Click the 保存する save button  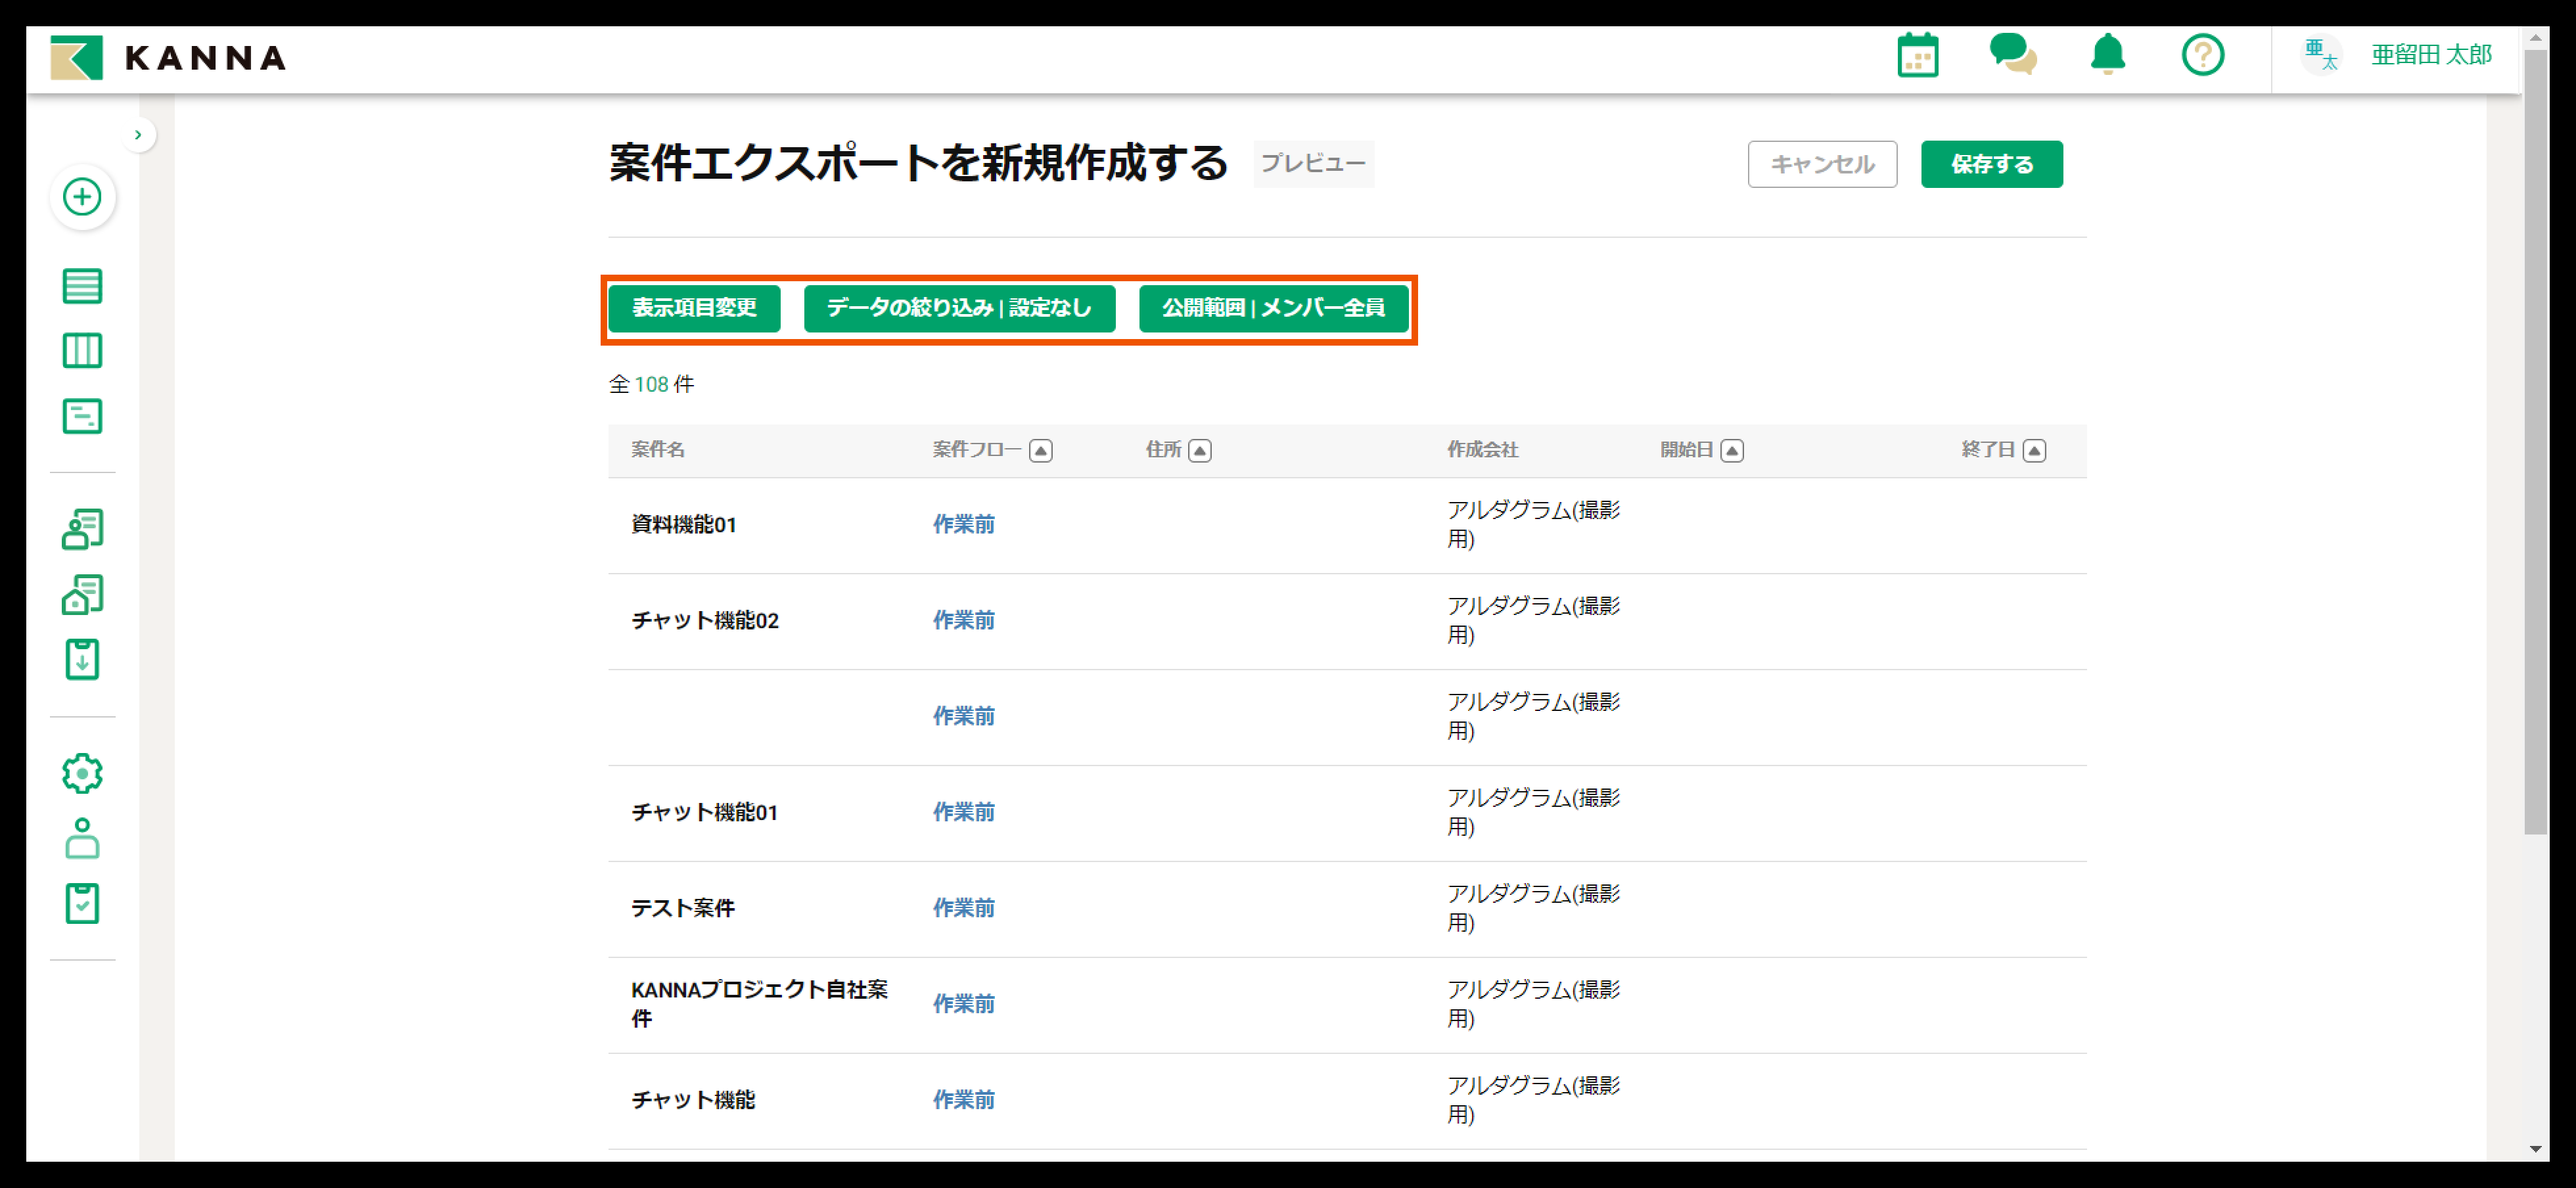pyautogui.click(x=1990, y=163)
